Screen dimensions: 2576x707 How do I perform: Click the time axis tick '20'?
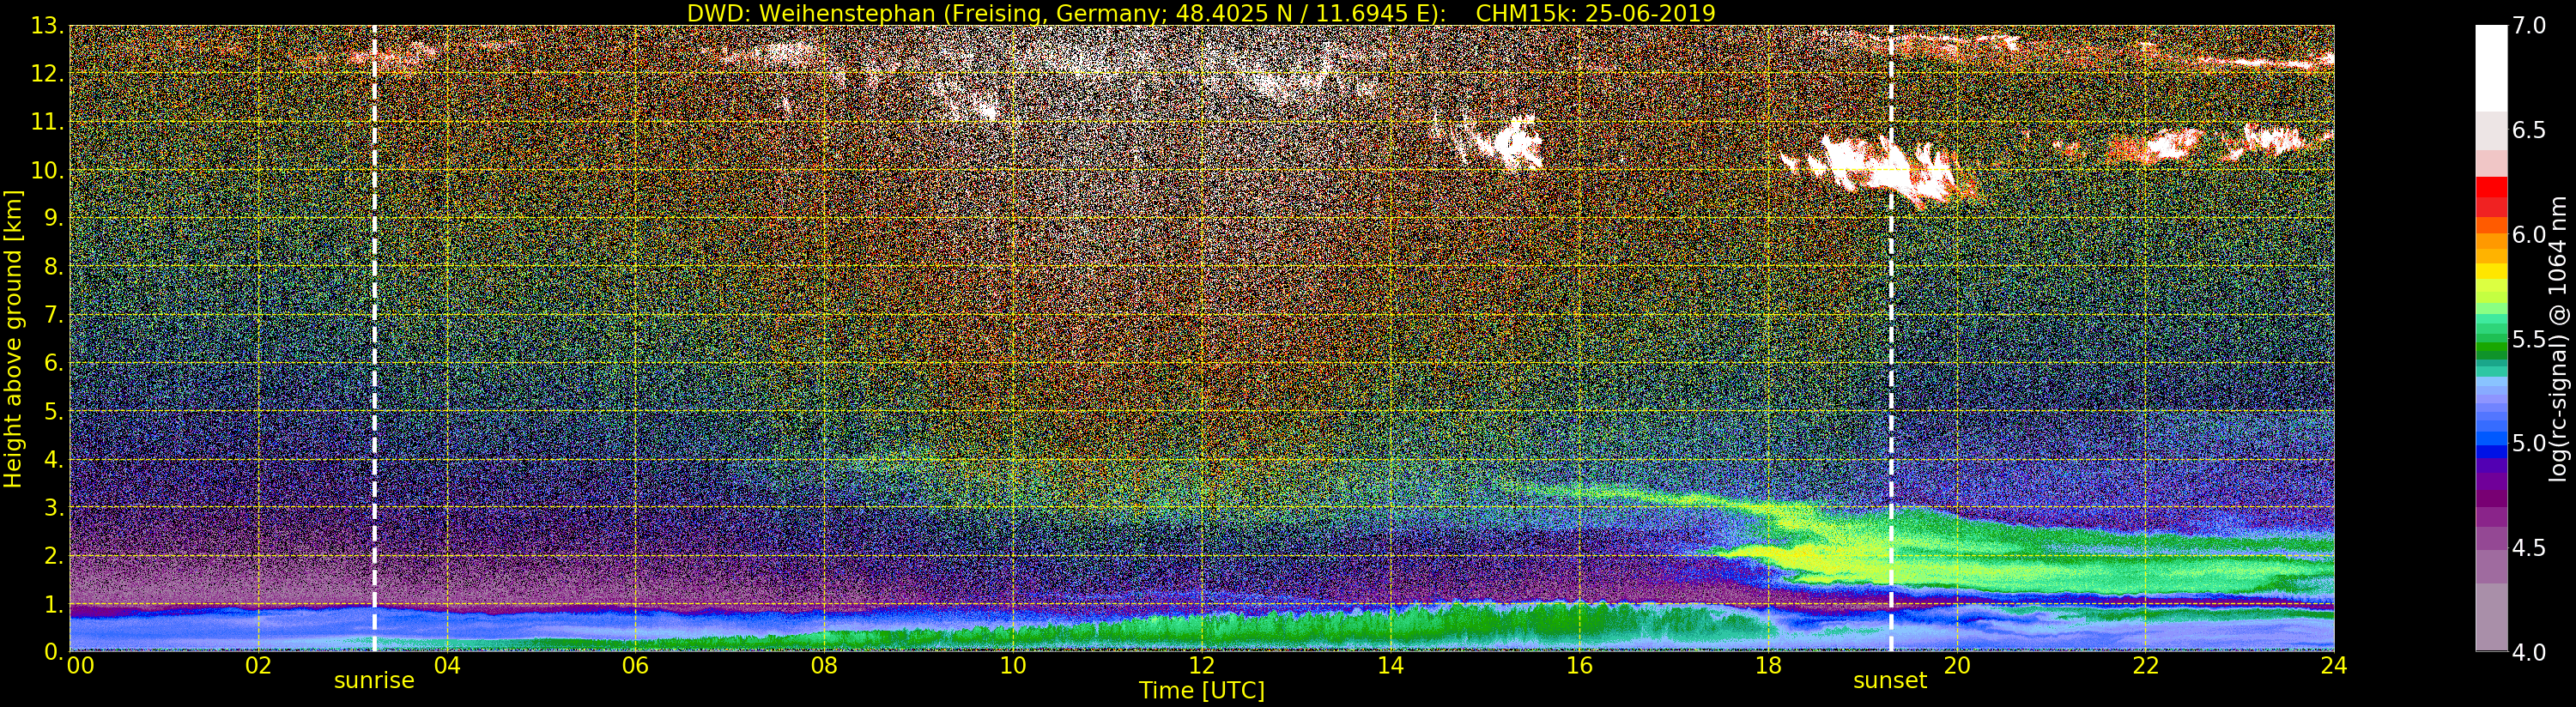point(1957,665)
